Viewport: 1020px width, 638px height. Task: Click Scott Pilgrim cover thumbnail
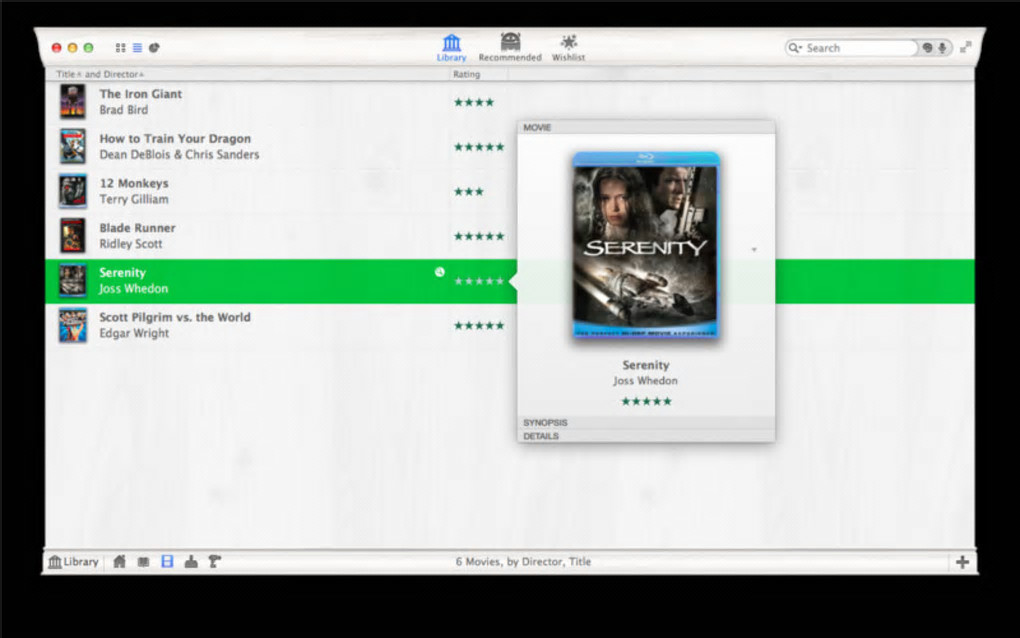[73, 325]
